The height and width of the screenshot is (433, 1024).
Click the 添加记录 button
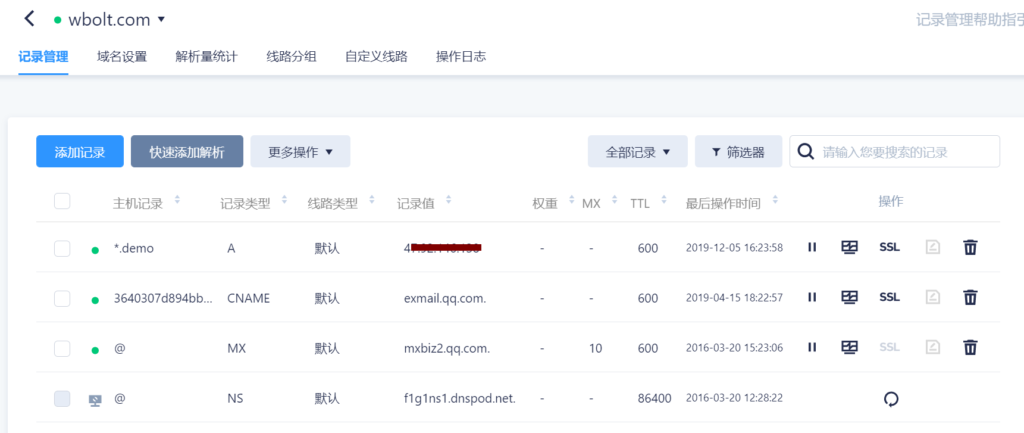[79, 152]
